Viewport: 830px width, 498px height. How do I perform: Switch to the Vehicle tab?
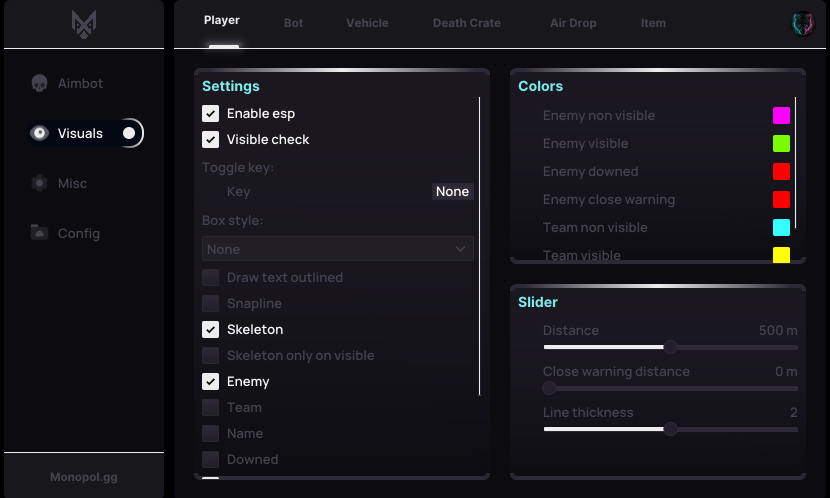click(367, 23)
